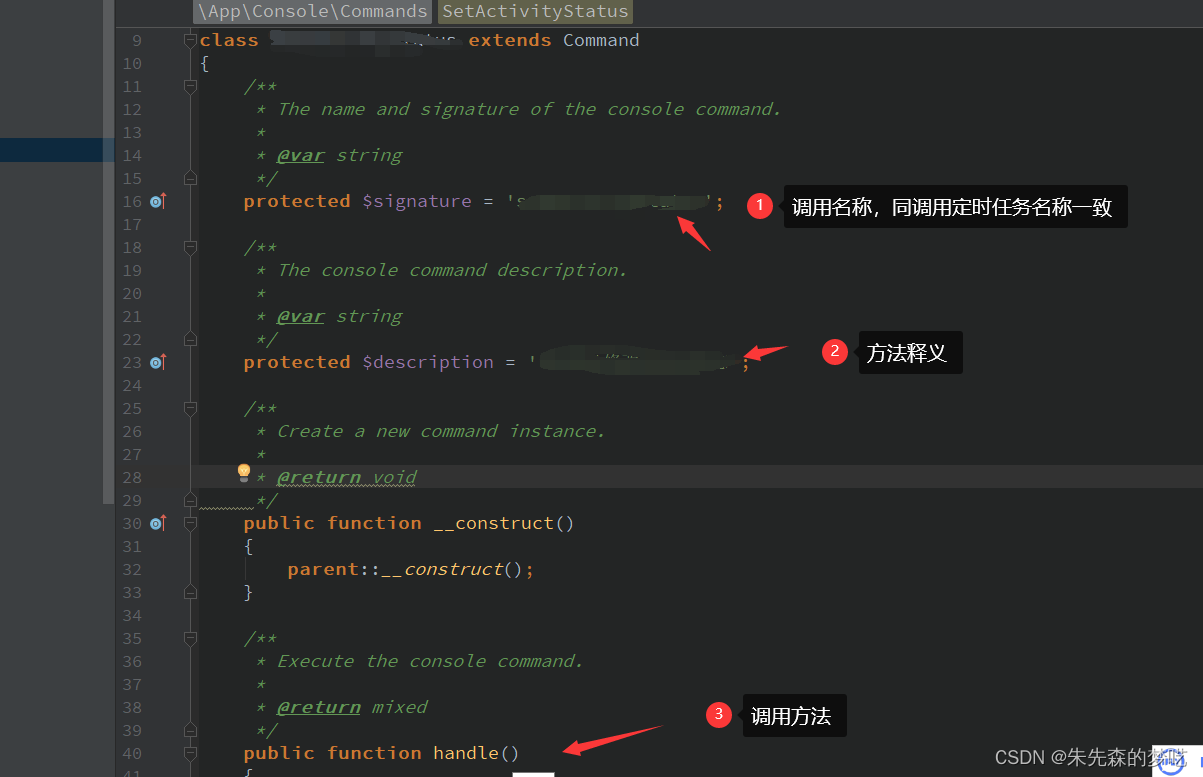Click the override marker beside __construct function
This screenshot has height=777, width=1203.
click(157, 523)
